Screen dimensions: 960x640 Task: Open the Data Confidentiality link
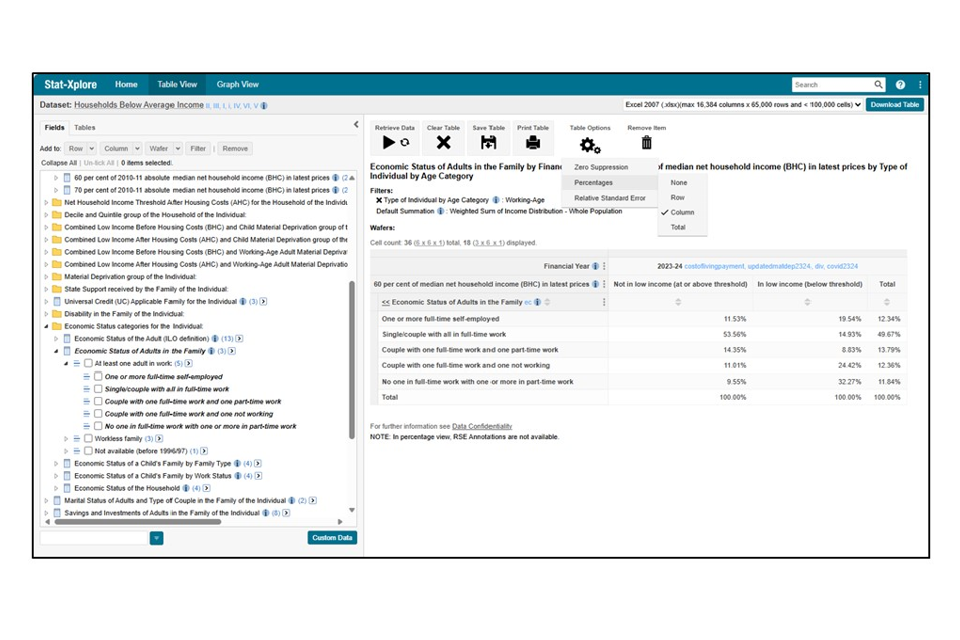pyautogui.click(x=483, y=427)
